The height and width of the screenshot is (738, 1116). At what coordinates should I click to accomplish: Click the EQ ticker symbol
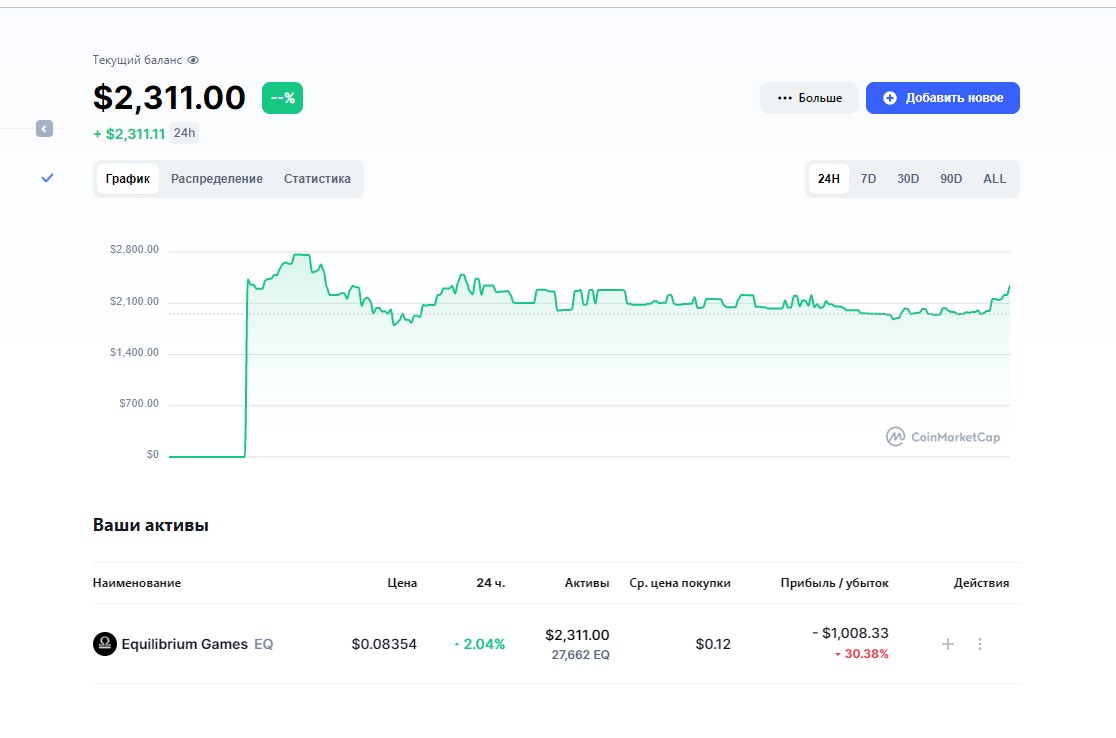(263, 644)
